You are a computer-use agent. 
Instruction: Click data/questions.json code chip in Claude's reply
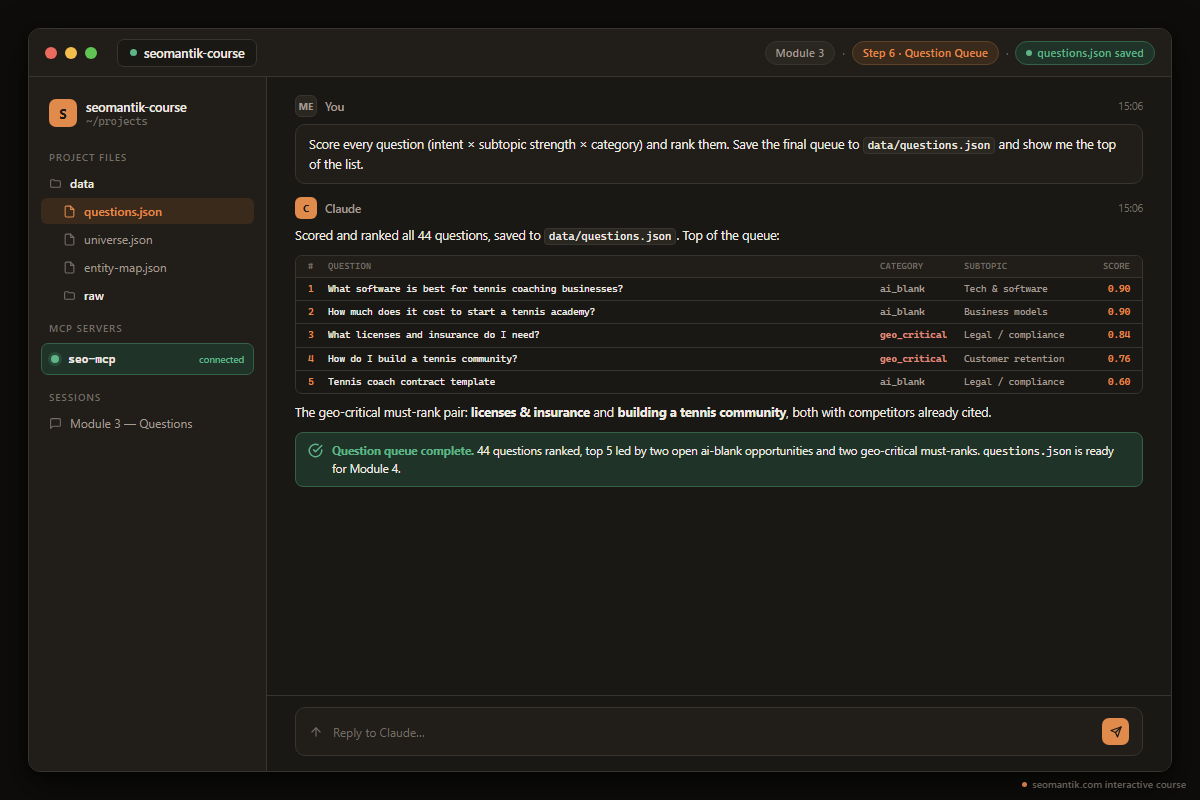click(x=609, y=237)
